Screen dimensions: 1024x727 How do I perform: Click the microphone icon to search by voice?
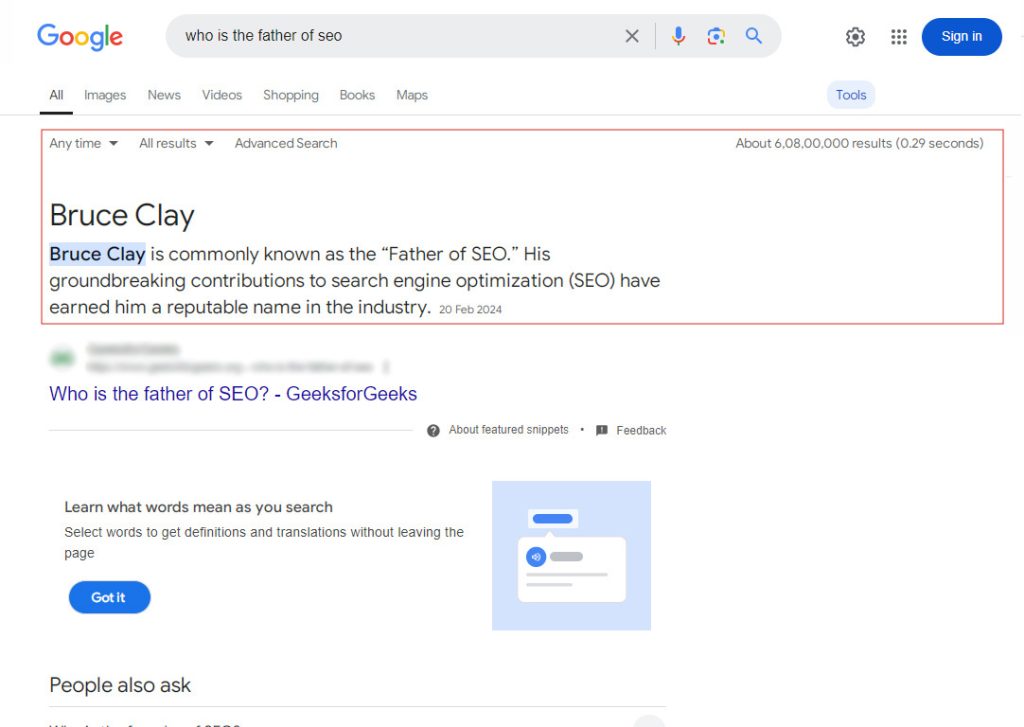click(x=678, y=35)
